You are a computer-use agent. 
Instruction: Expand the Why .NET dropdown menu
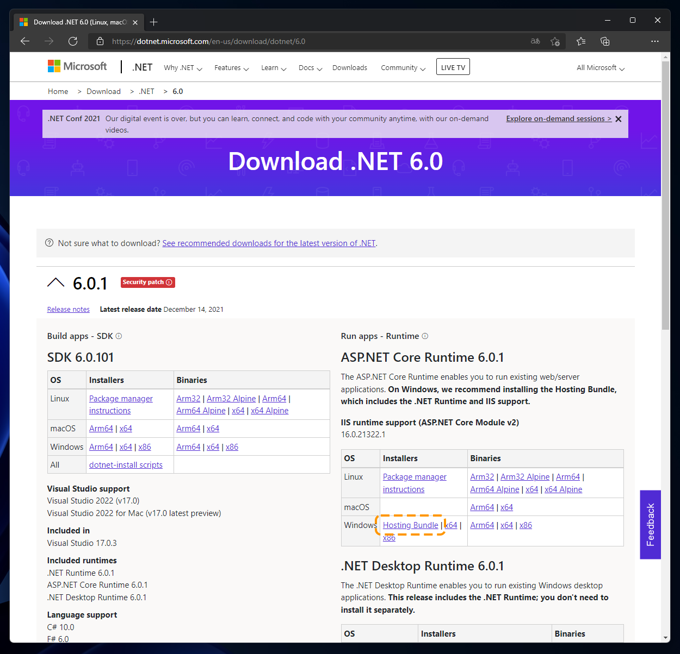(x=183, y=68)
